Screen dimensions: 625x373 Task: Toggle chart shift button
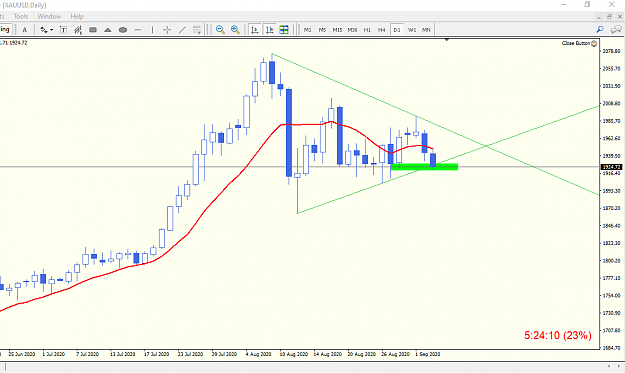point(269,30)
